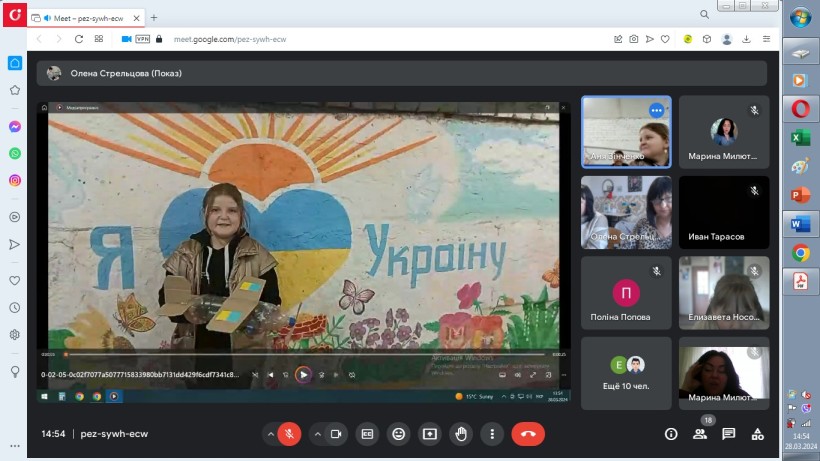820x461 pixels.
Task: Select the Марина Милют avatar tile
Action: (x=724, y=132)
